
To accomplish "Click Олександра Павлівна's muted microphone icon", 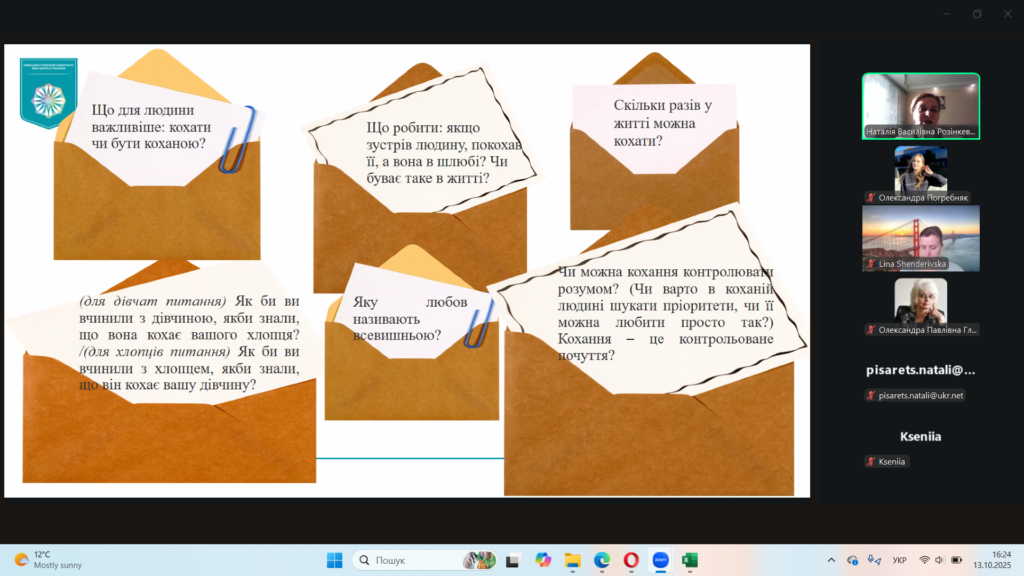I will [871, 329].
